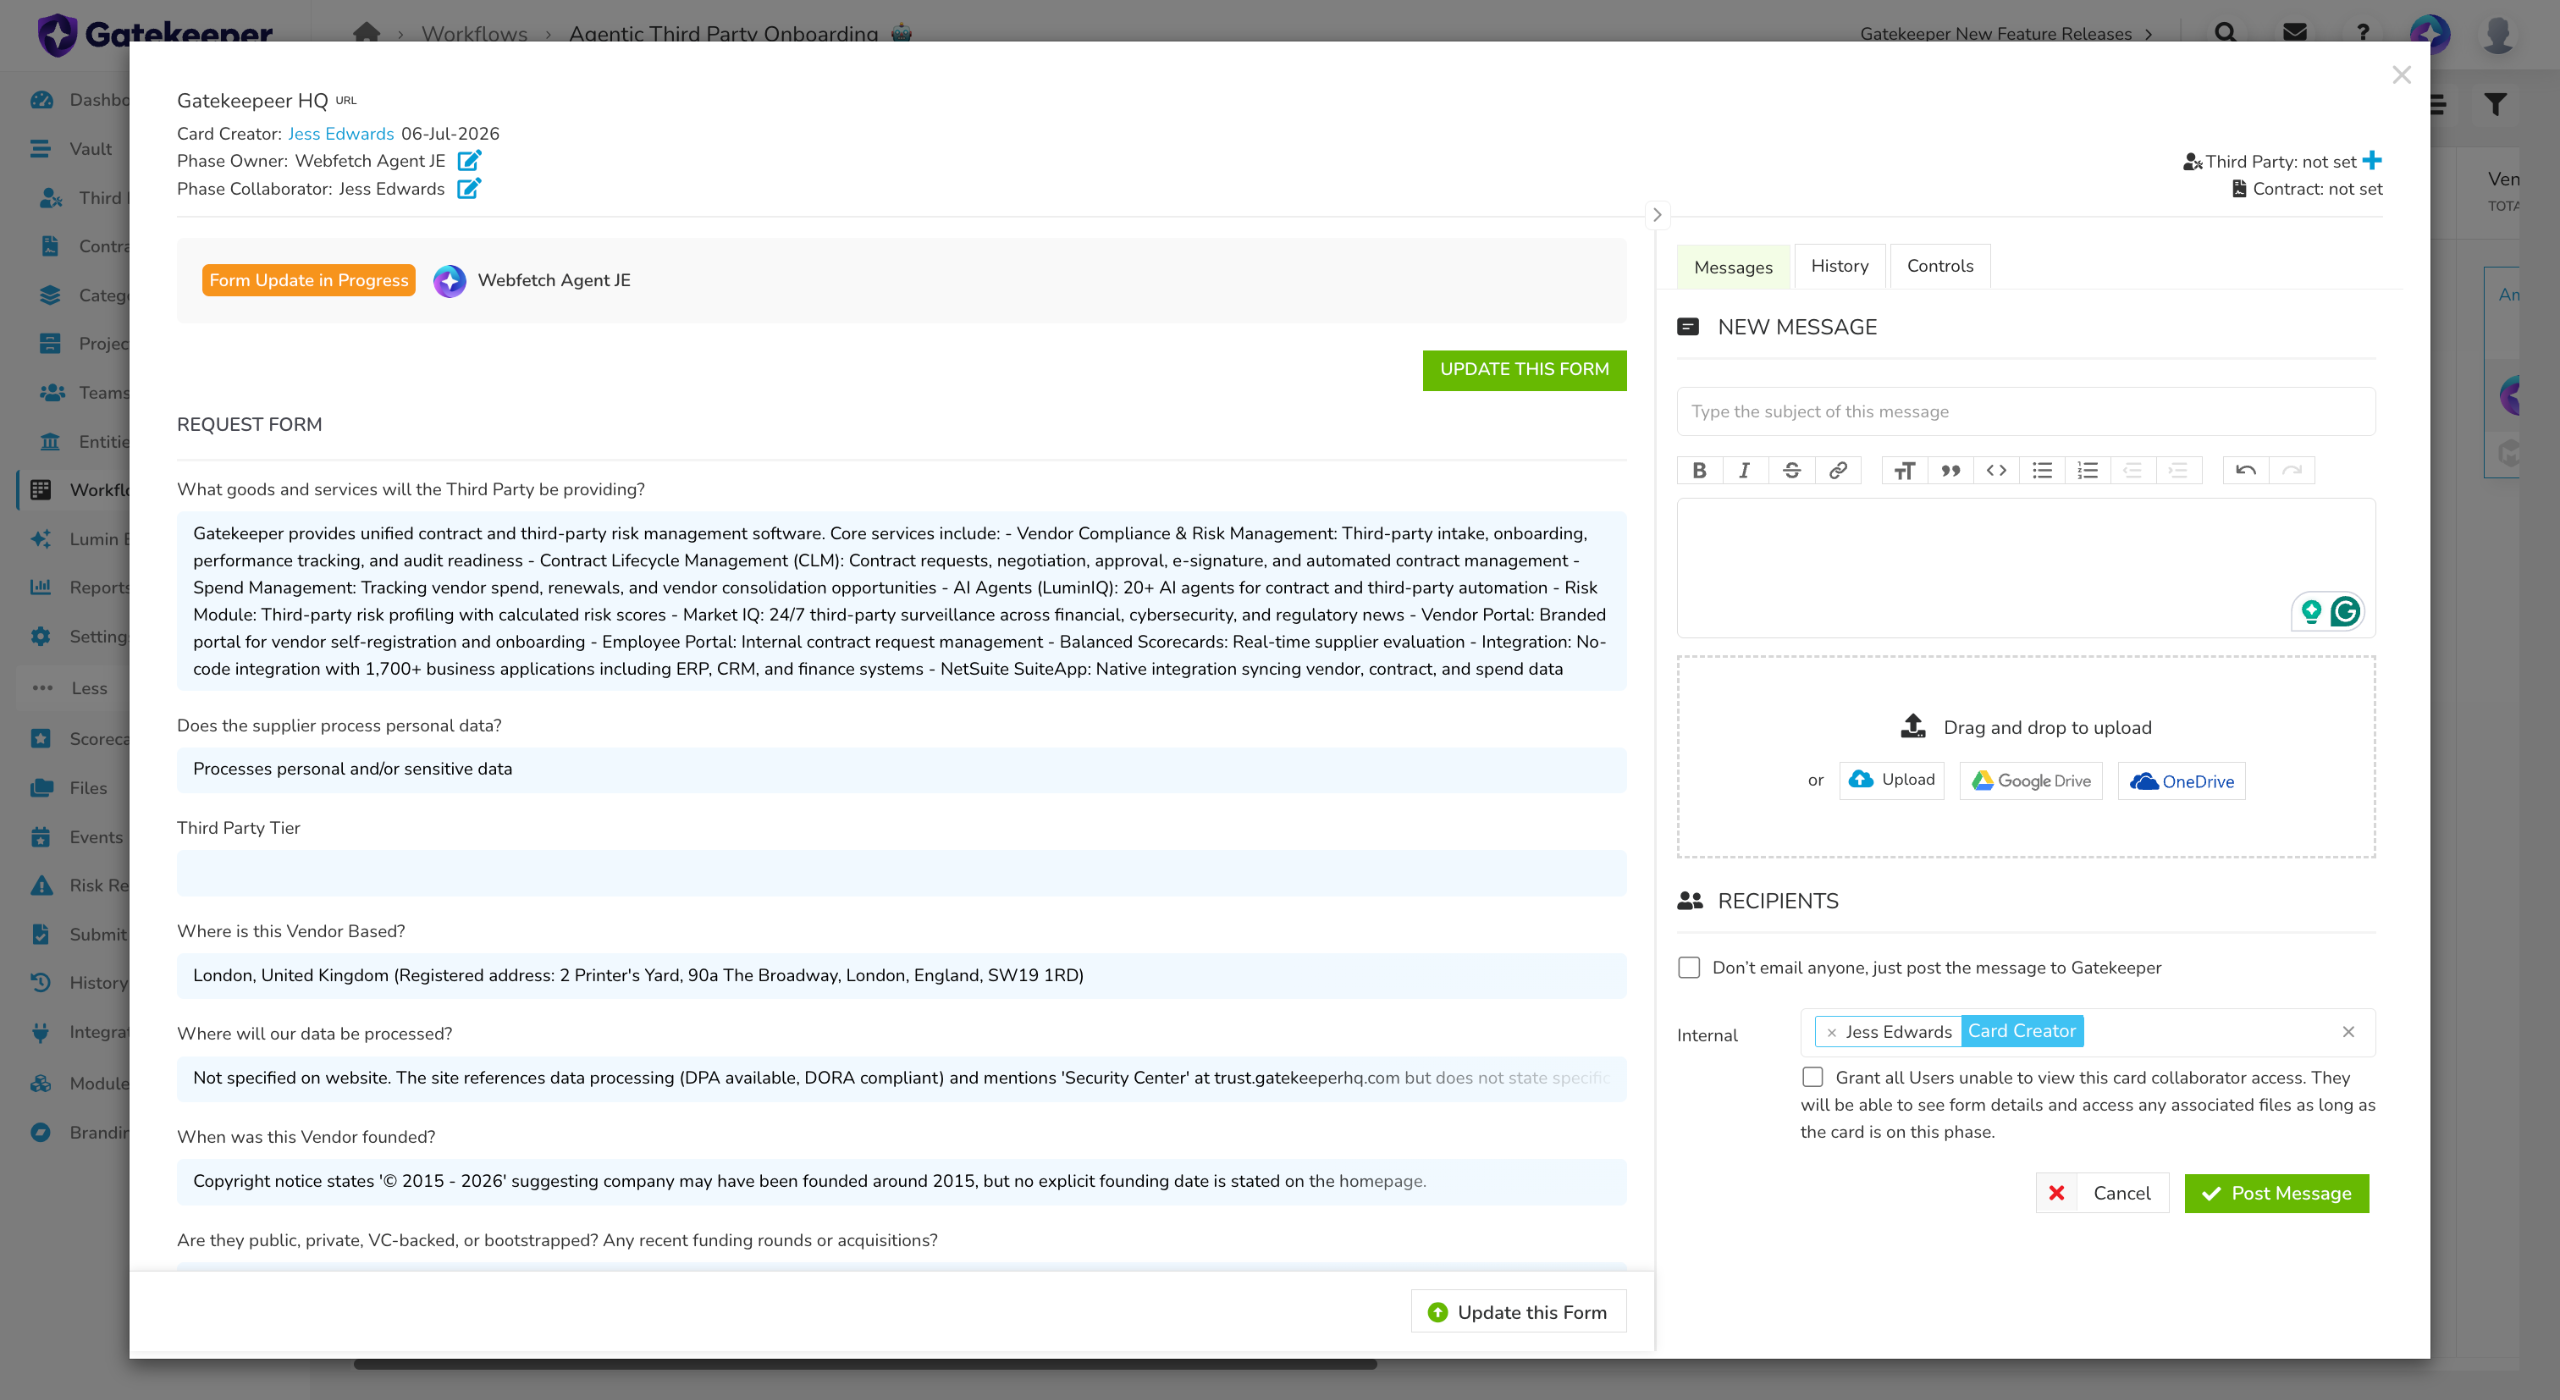Remove Jess Edwards from recipients

click(1831, 1032)
